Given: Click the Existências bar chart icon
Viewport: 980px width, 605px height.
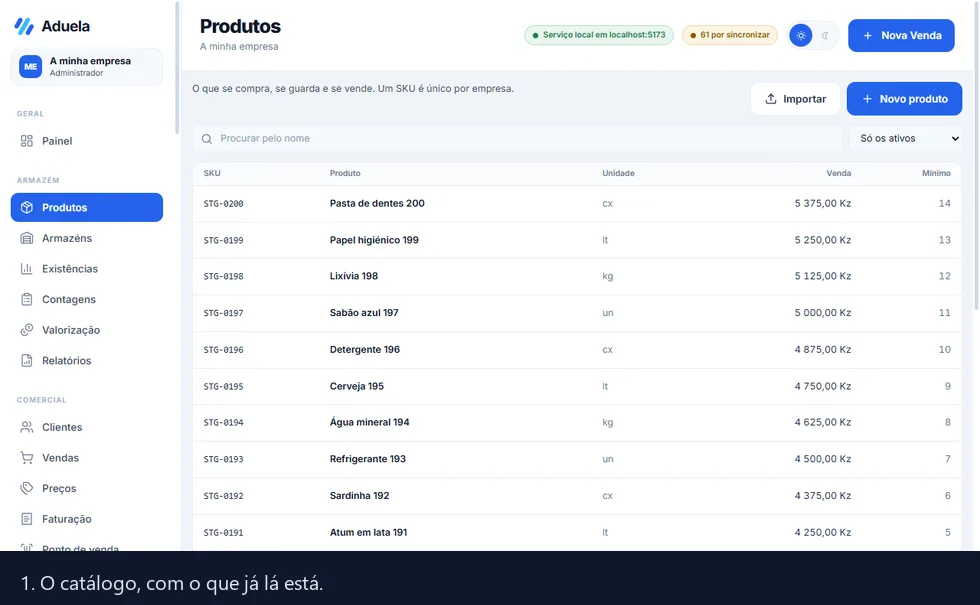Looking at the screenshot, I should point(26,269).
